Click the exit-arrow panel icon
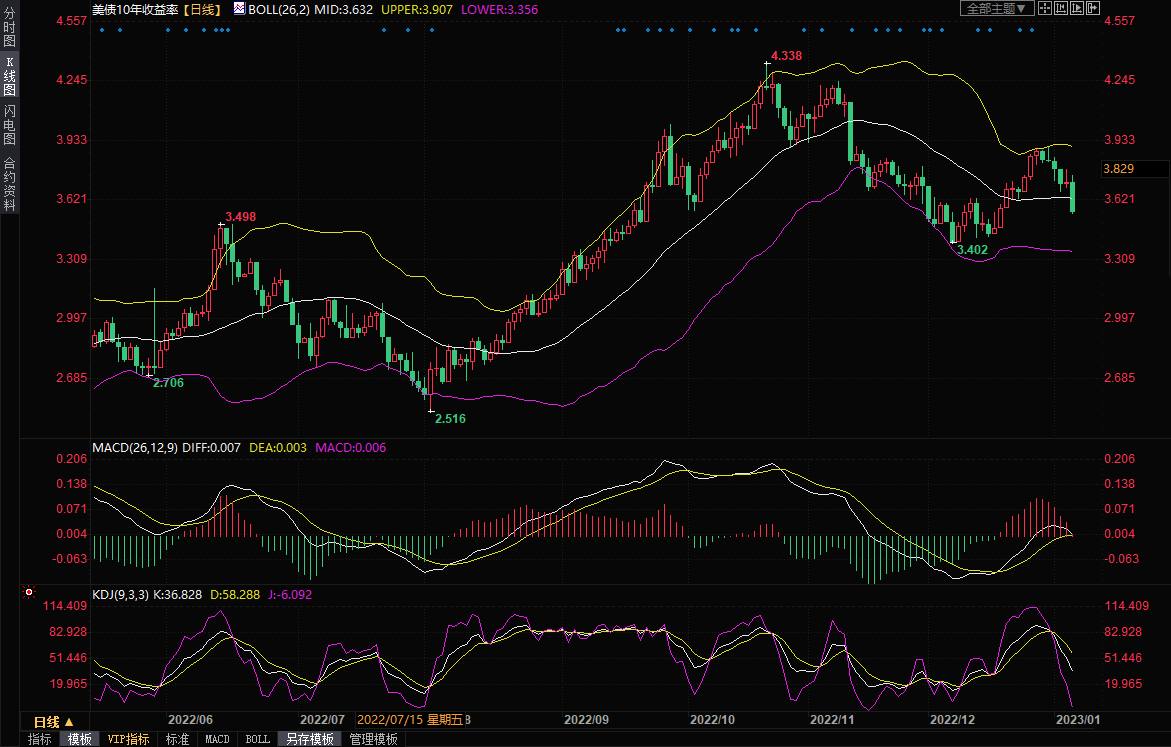 pos(1093,9)
